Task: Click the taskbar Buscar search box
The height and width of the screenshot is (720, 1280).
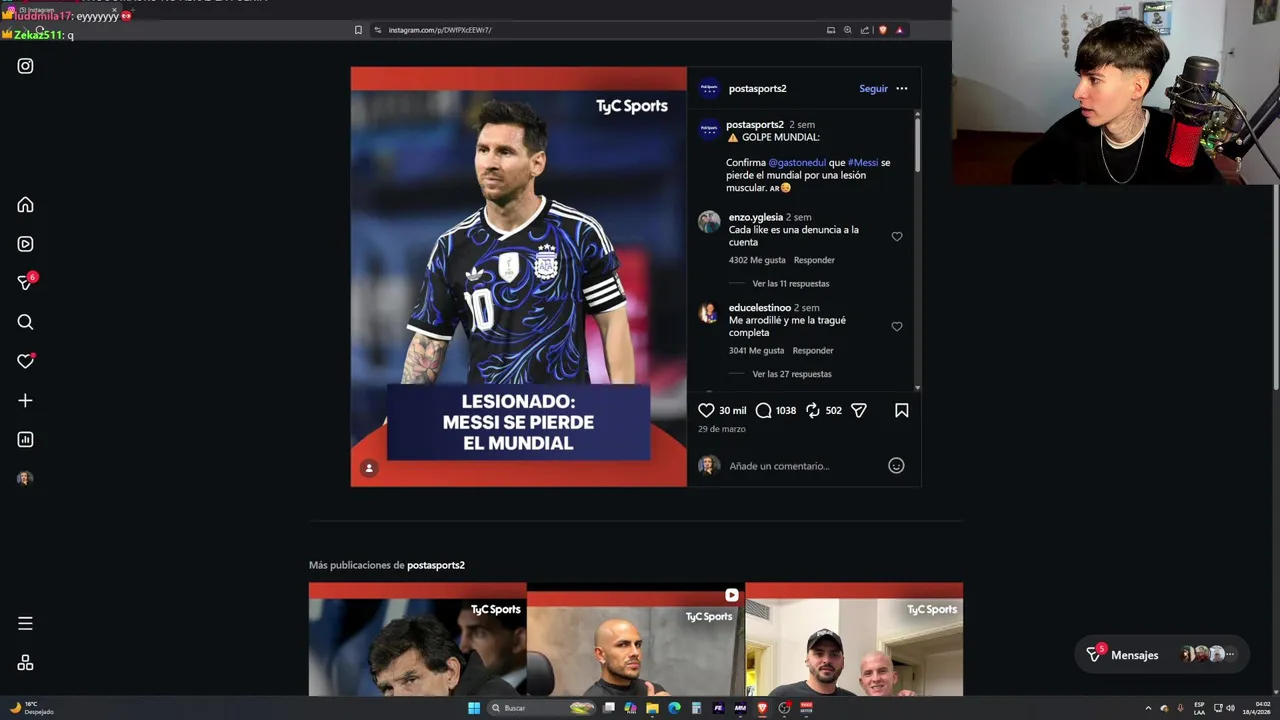Action: (x=540, y=708)
